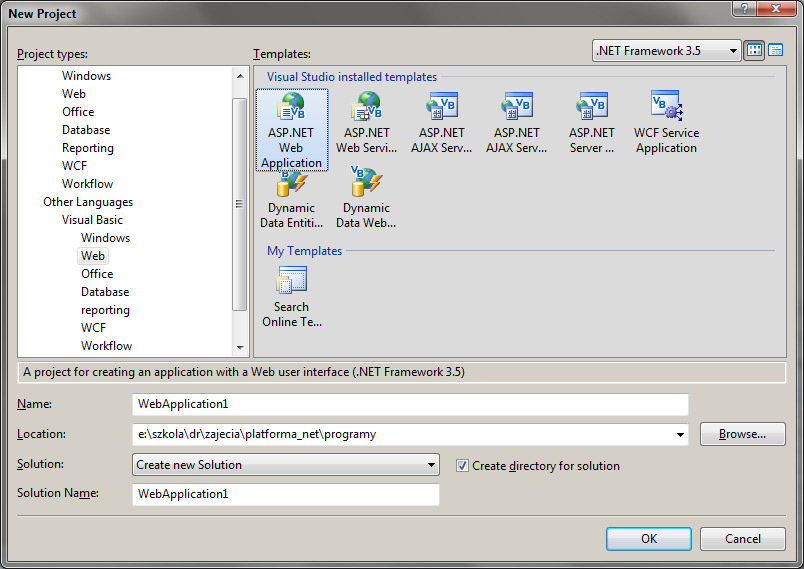The width and height of the screenshot is (804, 569).
Task: Select Database above Other Languages
Action: (x=86, y=130)
